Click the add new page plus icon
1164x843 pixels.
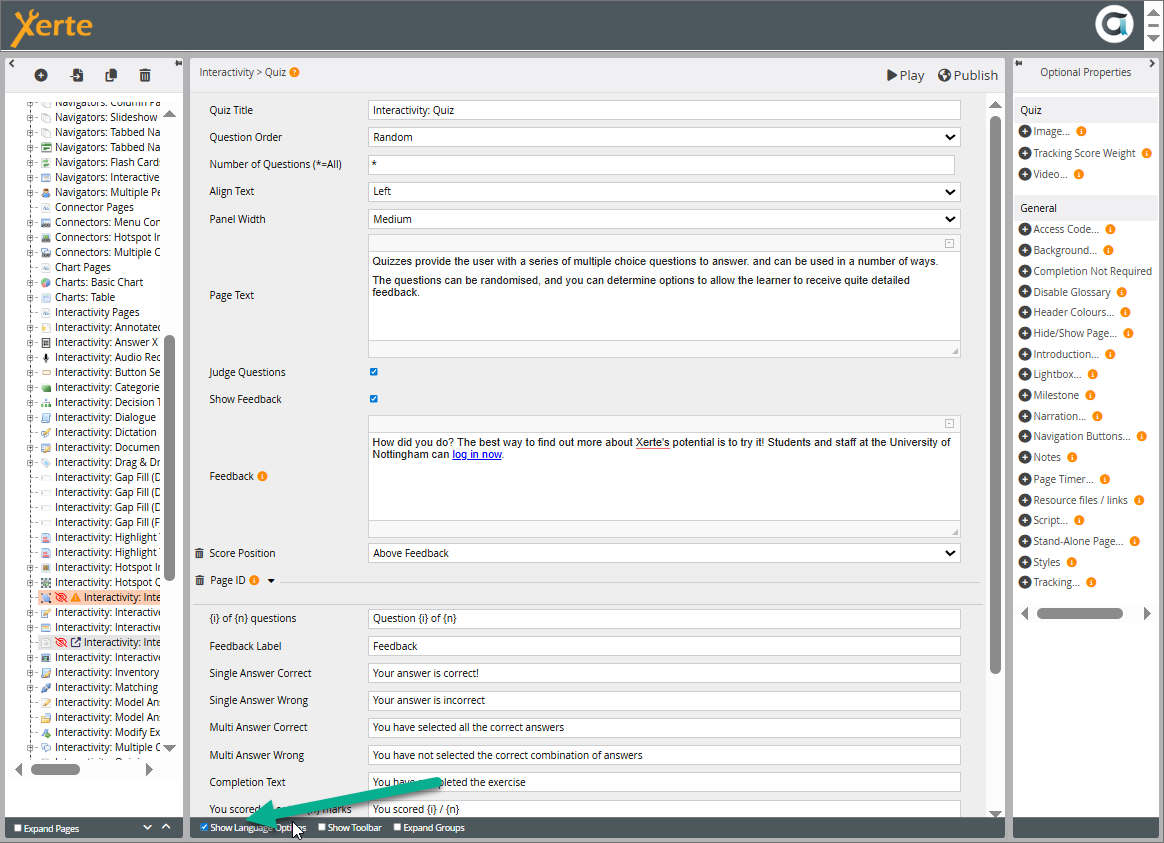tap(41, 75)
